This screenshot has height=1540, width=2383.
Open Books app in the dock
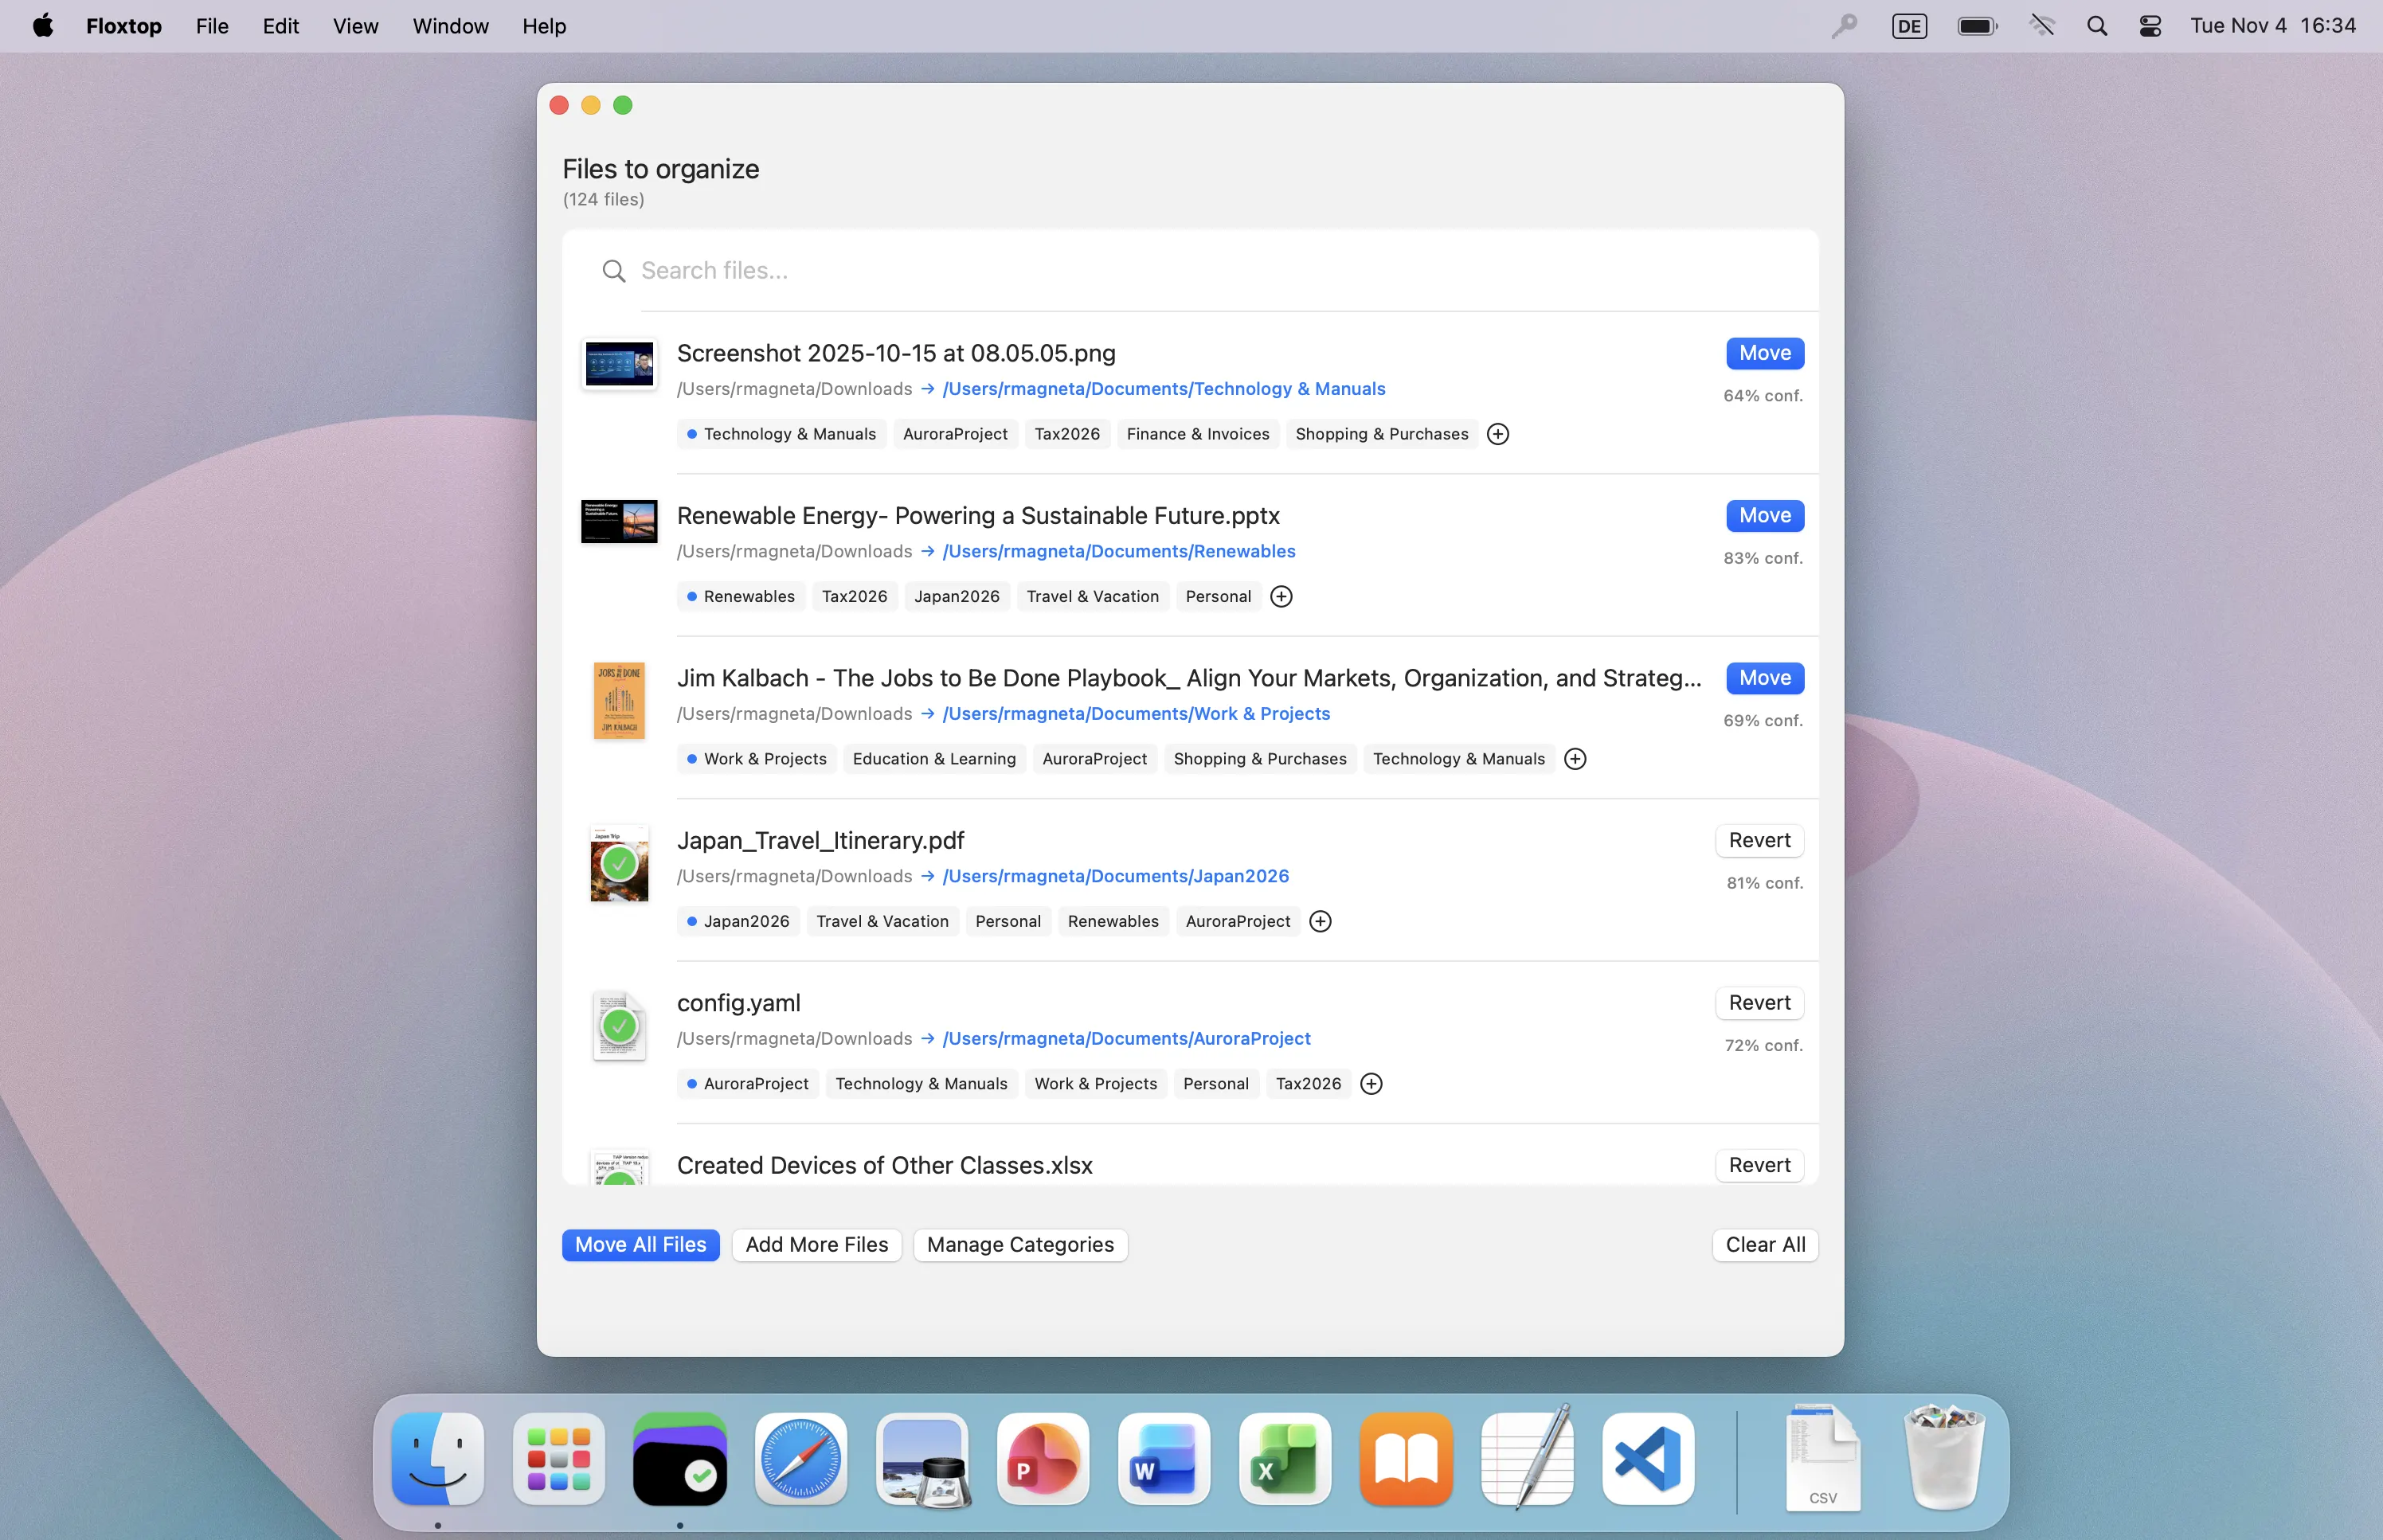(1405, 1459)
